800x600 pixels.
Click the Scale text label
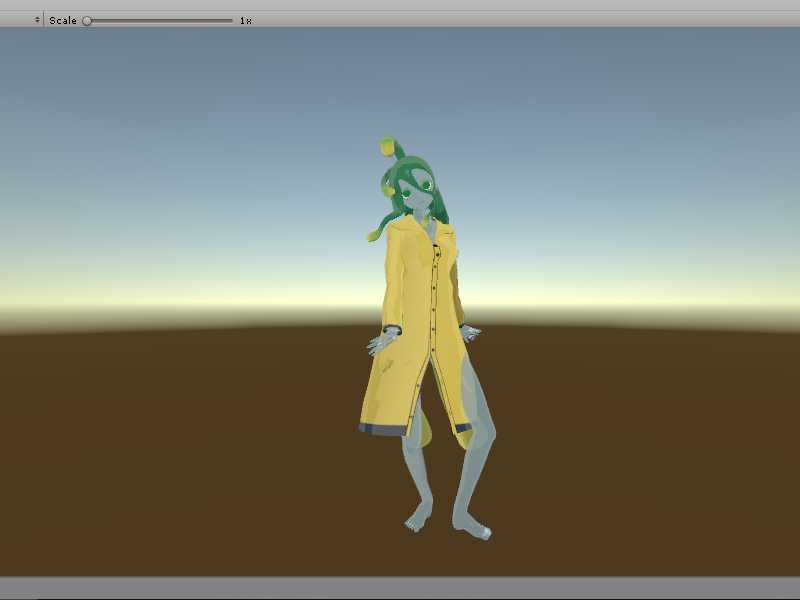(x=62, y=20)
